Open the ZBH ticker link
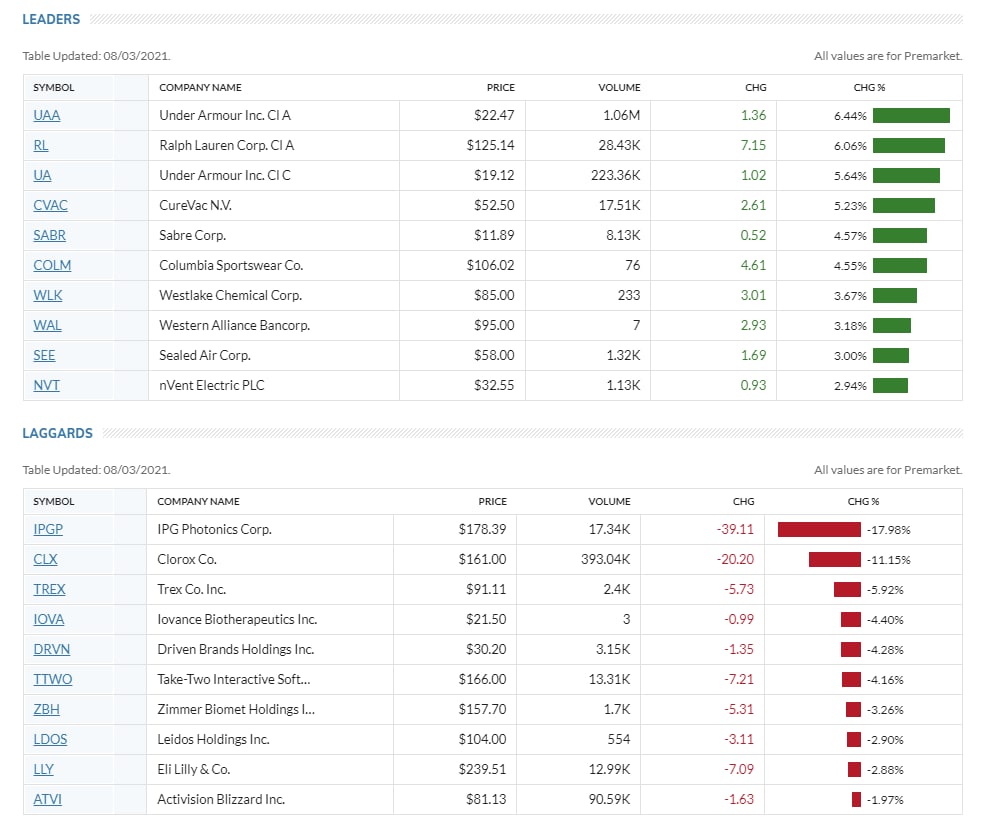This screenshot has width=982, height=827. [46, 710]
